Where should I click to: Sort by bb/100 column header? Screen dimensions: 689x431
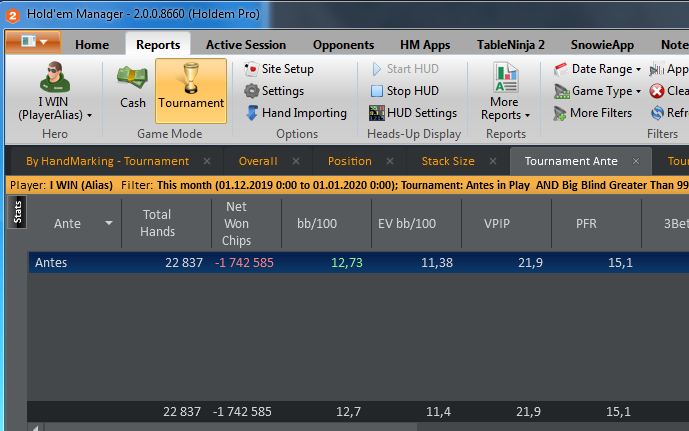[317, 224]
